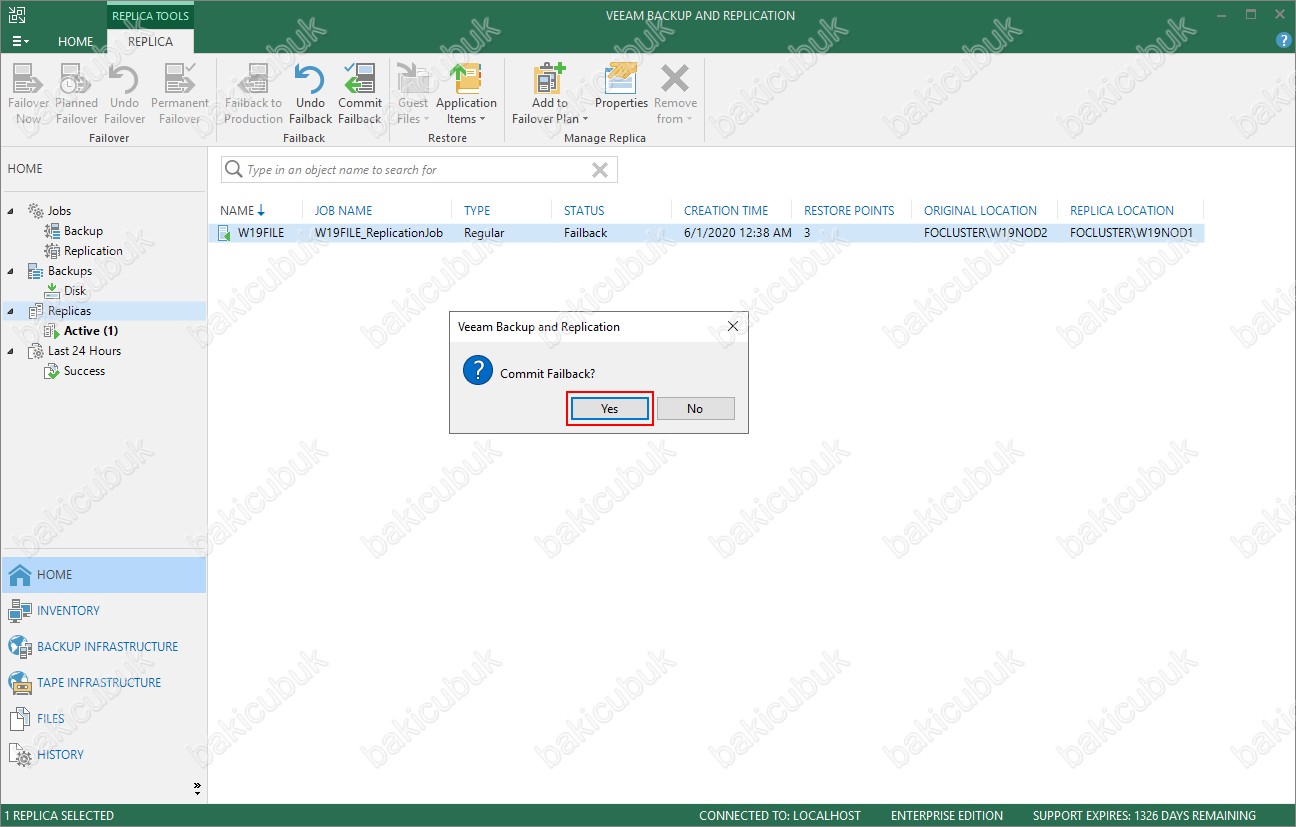Screen dimensions: 1296x827
Task: Select Backups in the tree
Action: (69, 271)
